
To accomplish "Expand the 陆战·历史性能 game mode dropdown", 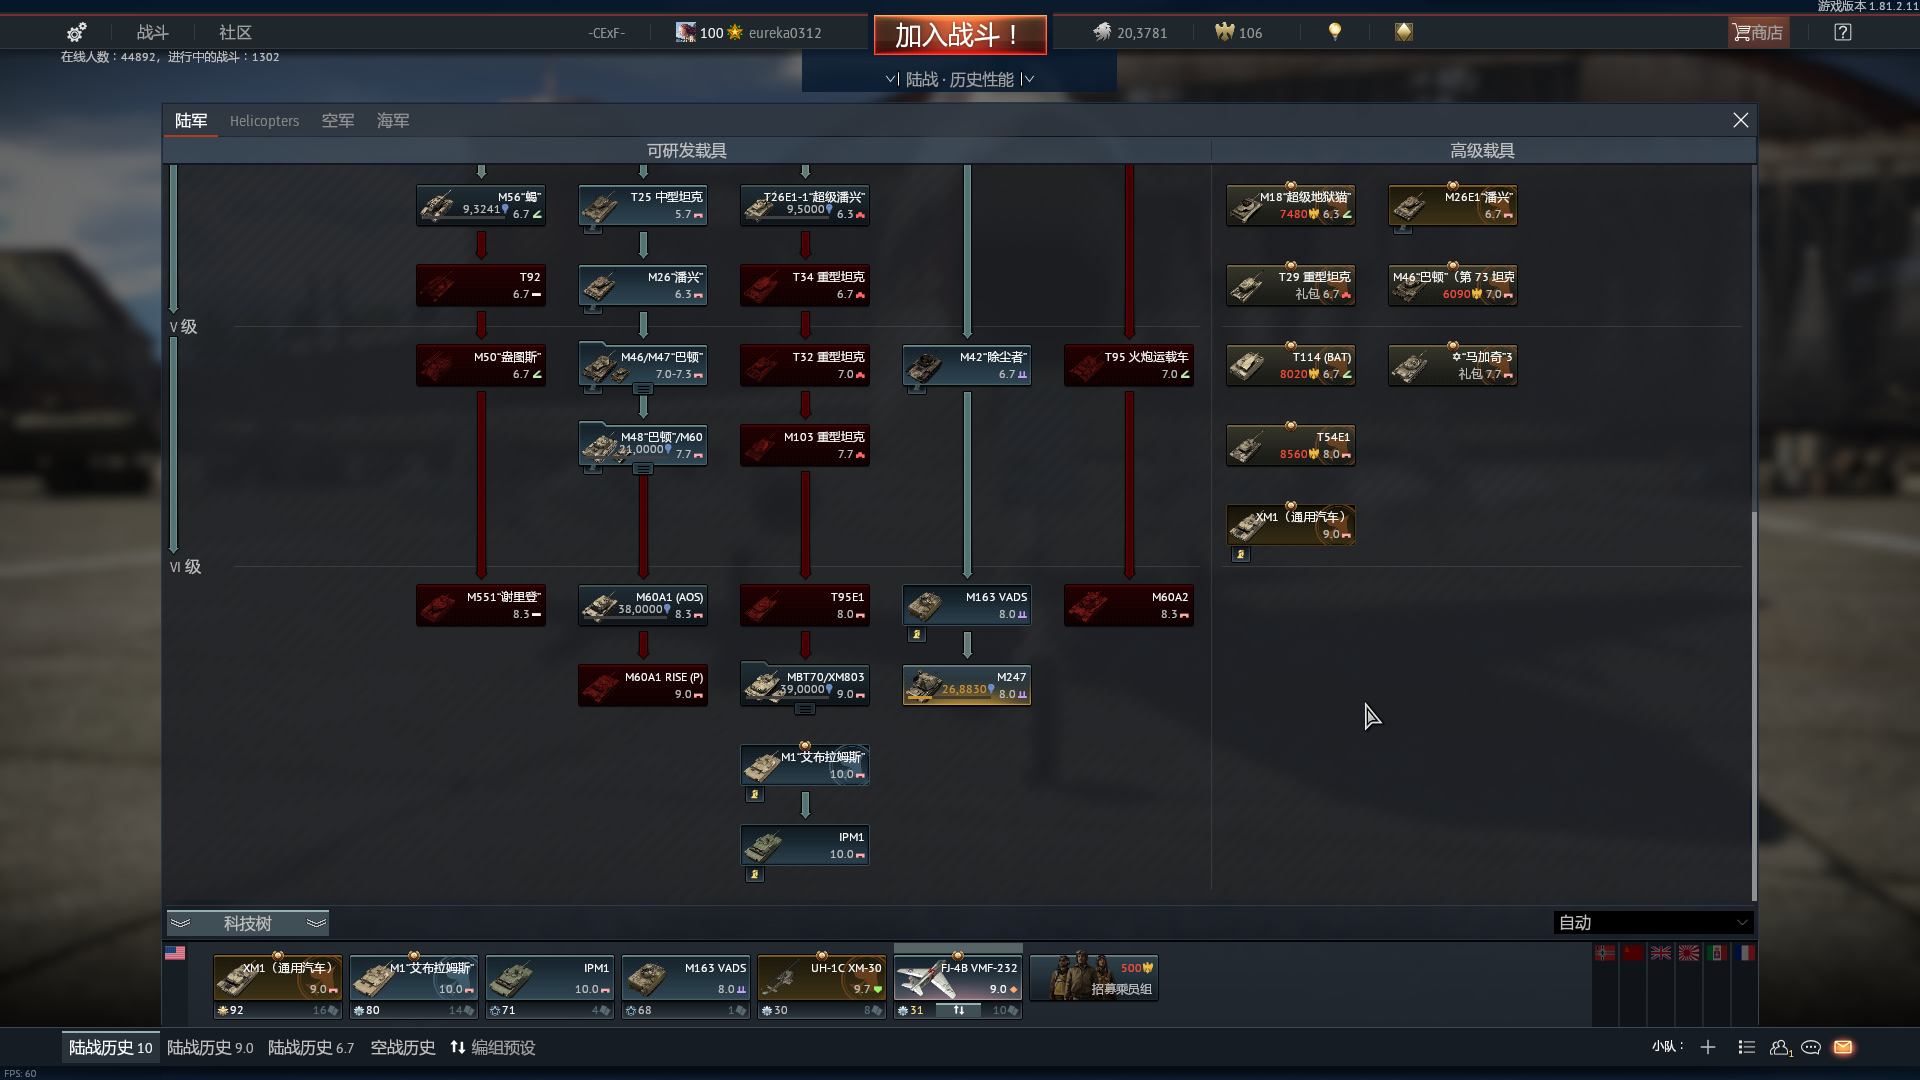I will (x=960, y=79).
